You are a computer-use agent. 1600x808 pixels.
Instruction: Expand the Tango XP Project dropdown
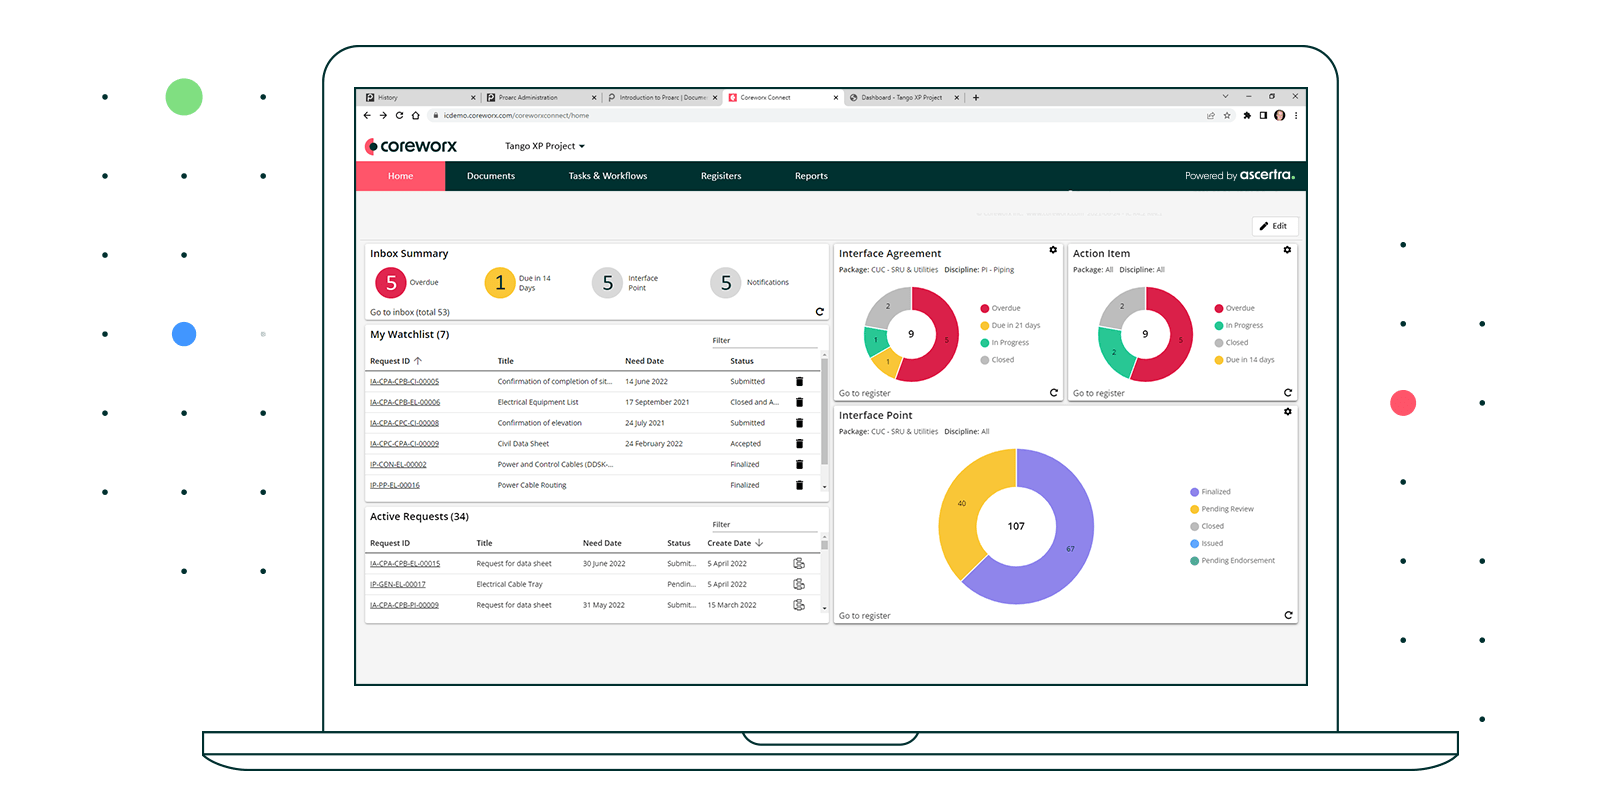[545, 146]
